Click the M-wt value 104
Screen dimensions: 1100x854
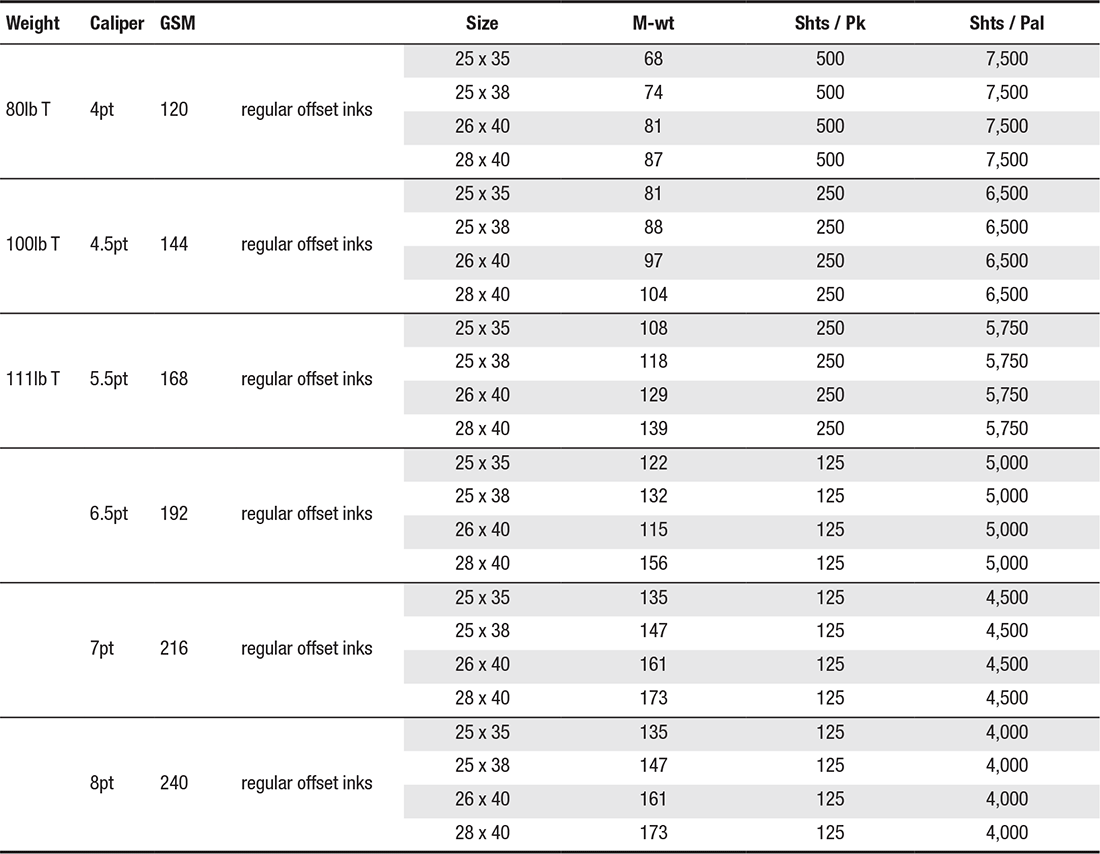click(x=653, y=295)
